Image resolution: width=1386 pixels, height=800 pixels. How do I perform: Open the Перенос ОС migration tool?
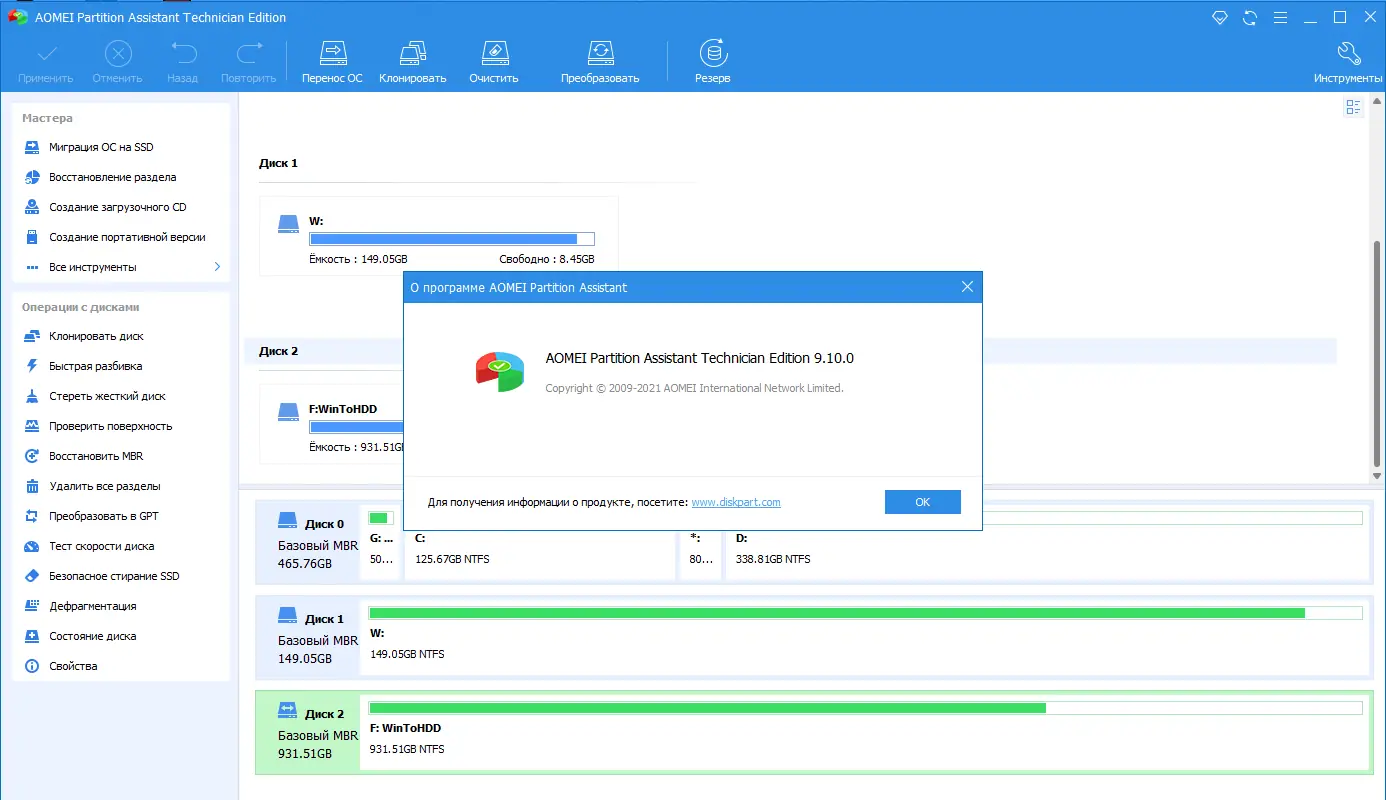coord(332,60)
